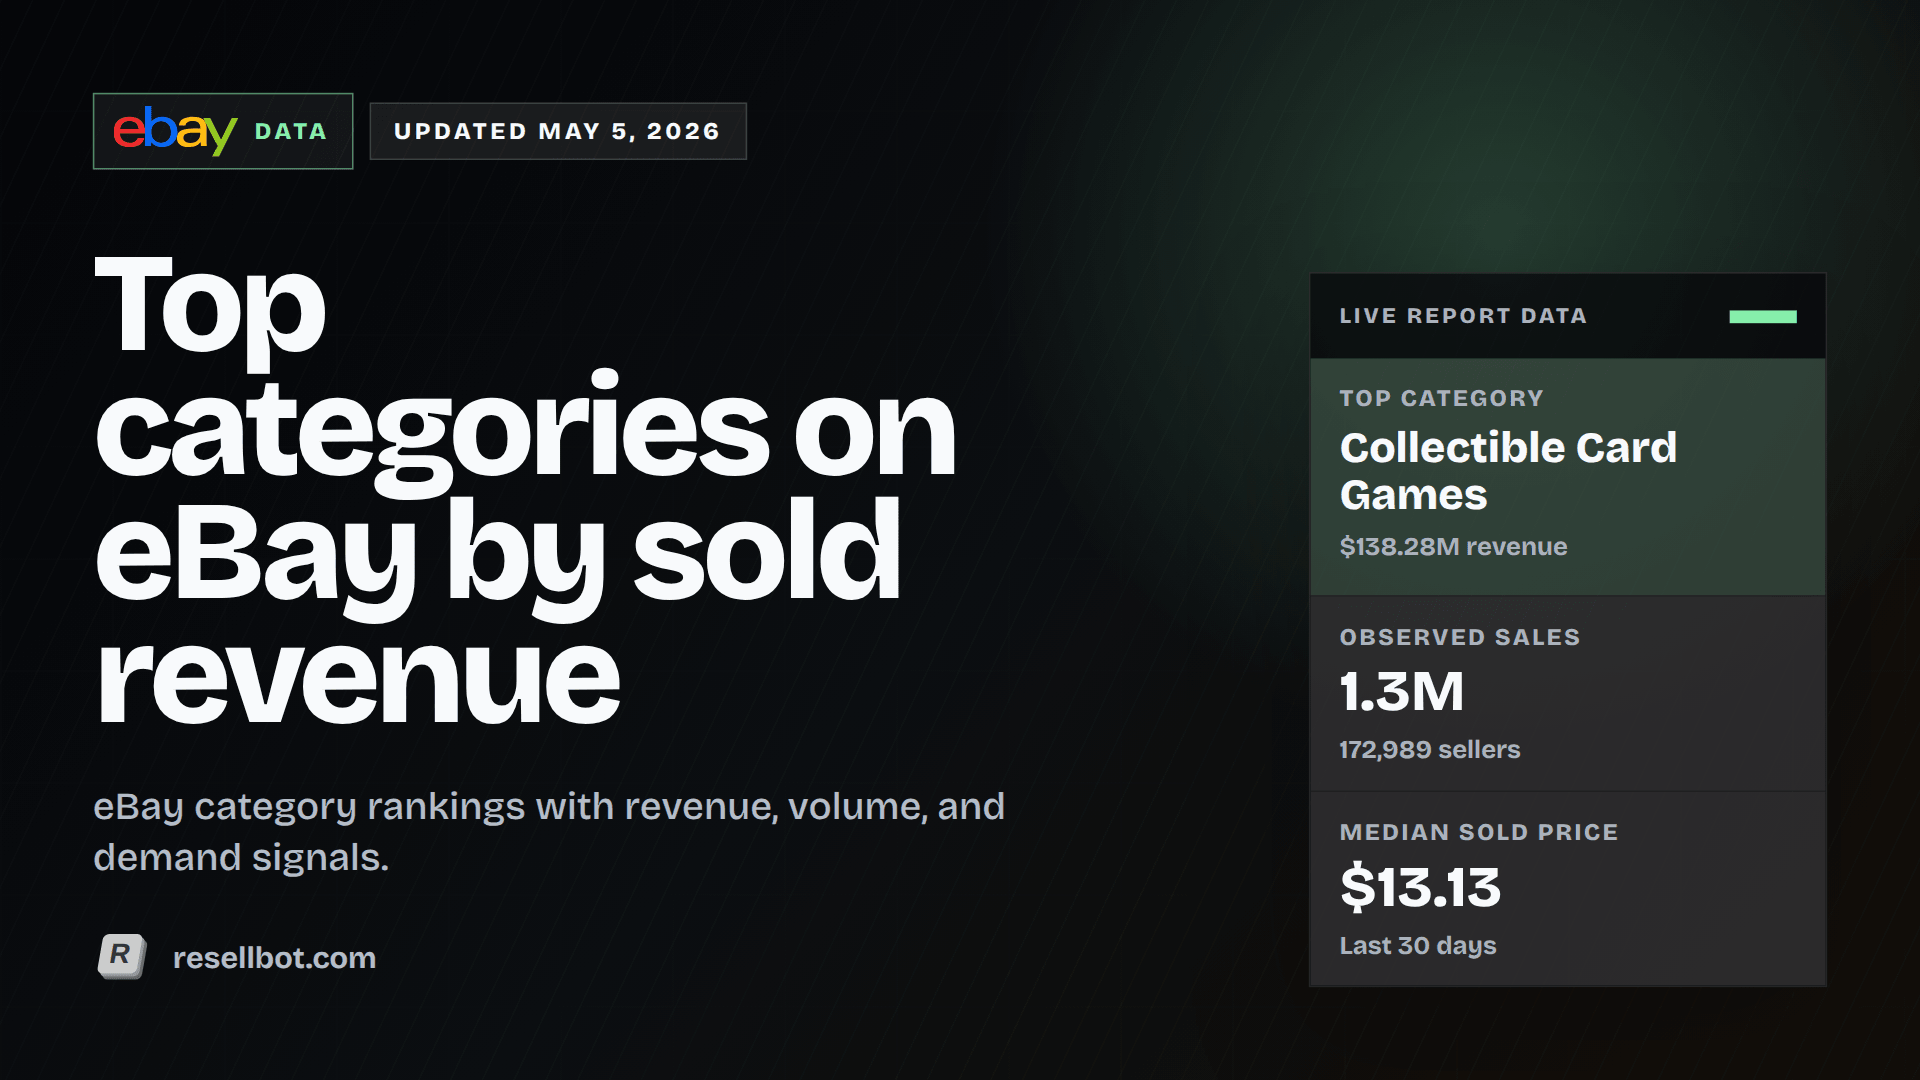Click the 172,989 sellers text
The height and width of the screenshot is (1080, 1920).
point(1430,749)
